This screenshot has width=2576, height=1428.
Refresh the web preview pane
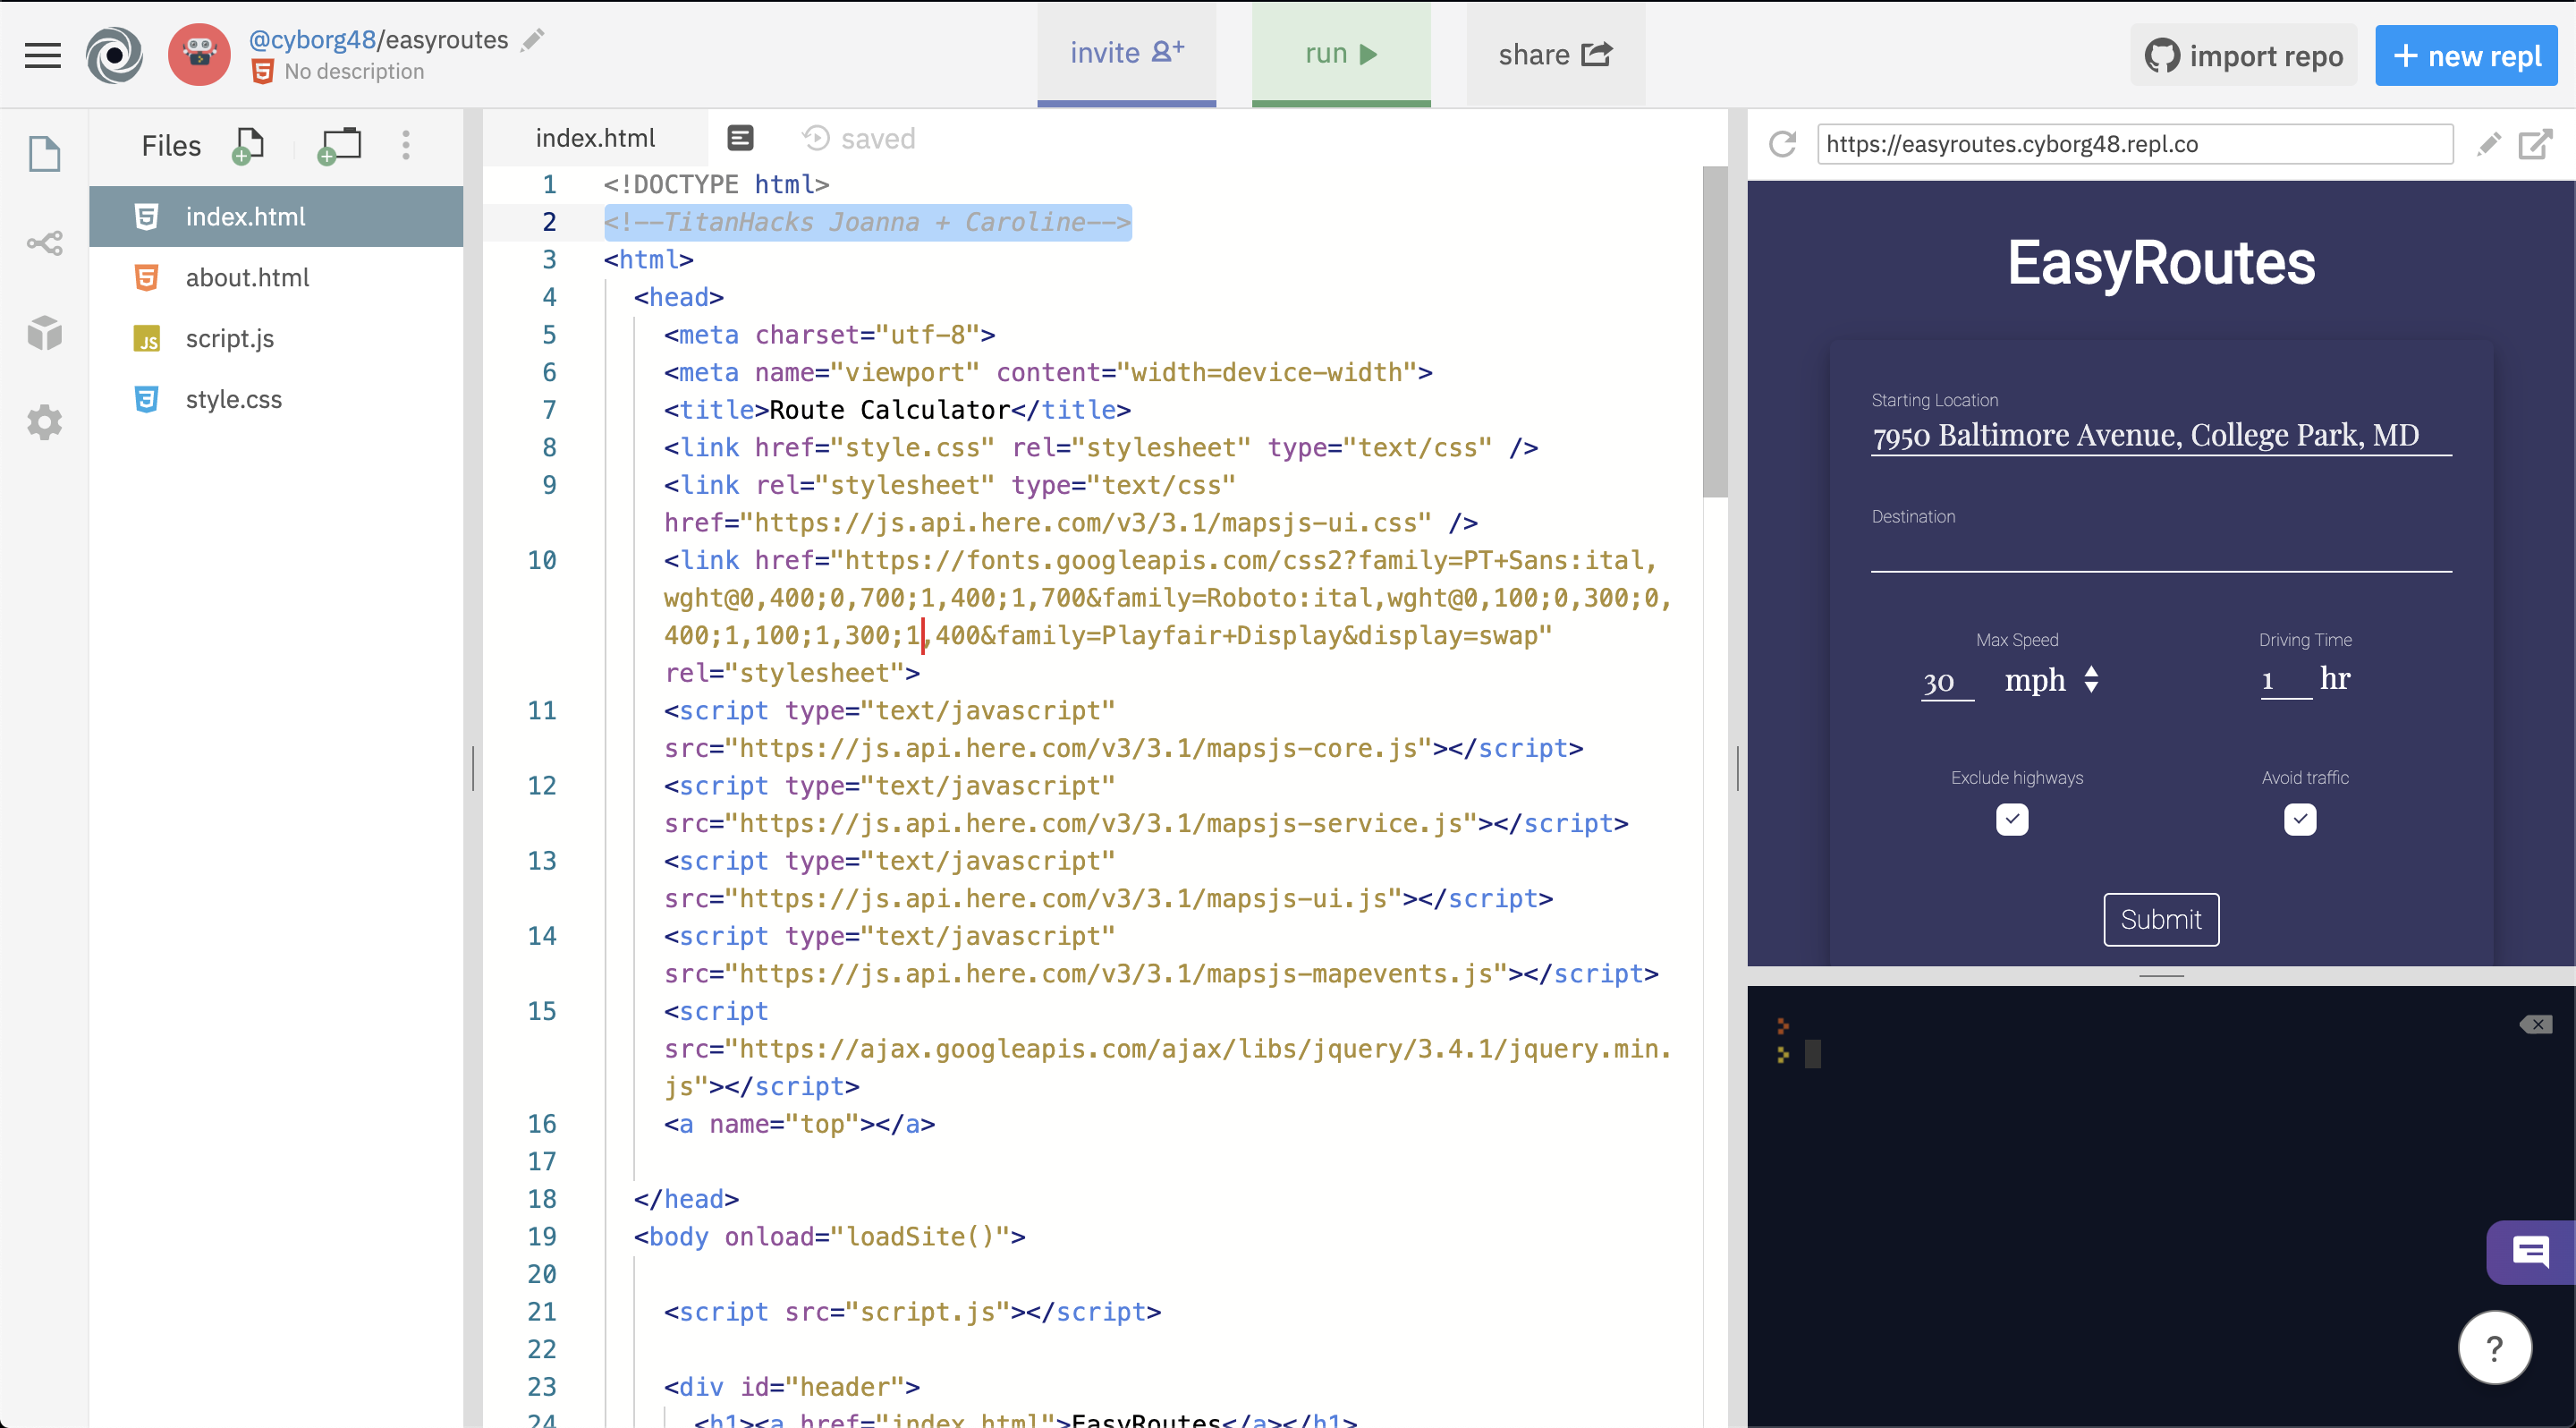click(x=1782, y=144)
